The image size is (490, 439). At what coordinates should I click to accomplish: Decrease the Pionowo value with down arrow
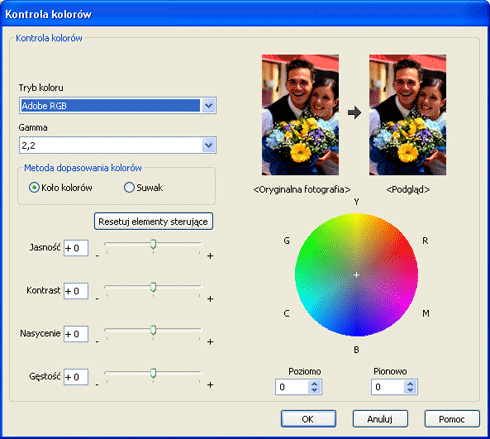pos(410,390)
